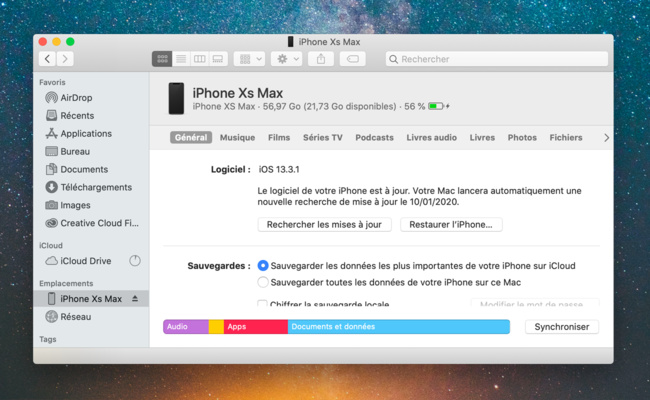Image resolution: width=650 pixels, height=400 pixels.
Task: Switch to the Podcasts tab
Action: [374, 138]
